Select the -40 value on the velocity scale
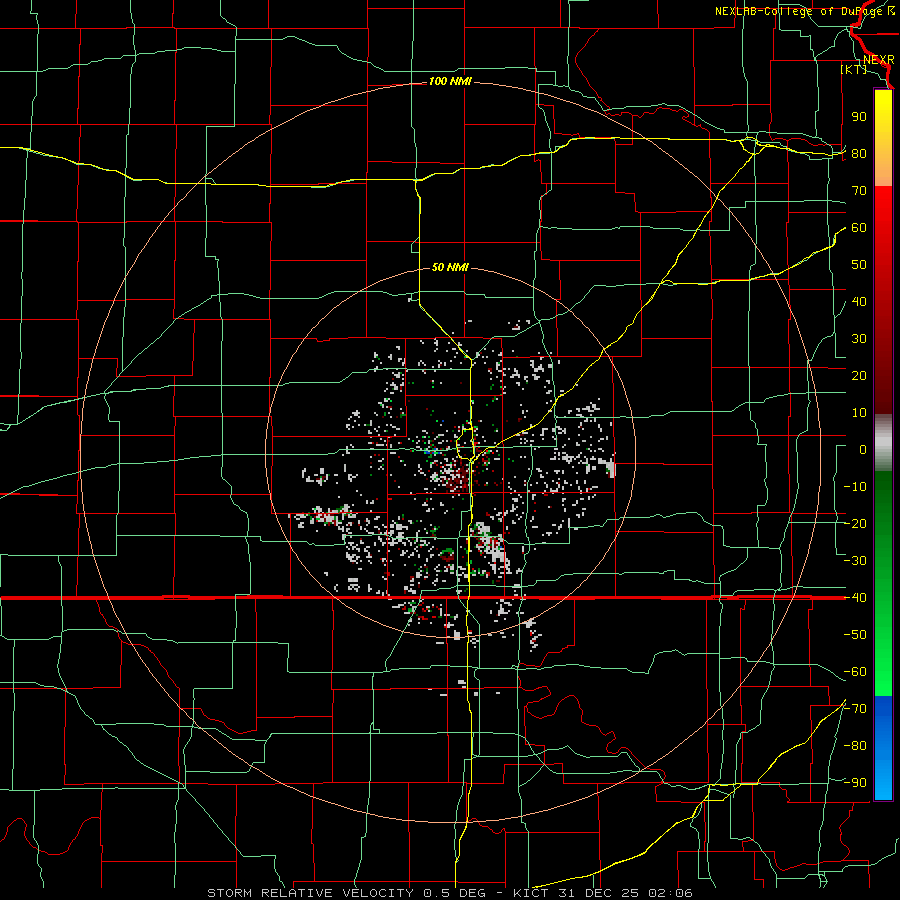900x900 pixels. tap(855, 598)
